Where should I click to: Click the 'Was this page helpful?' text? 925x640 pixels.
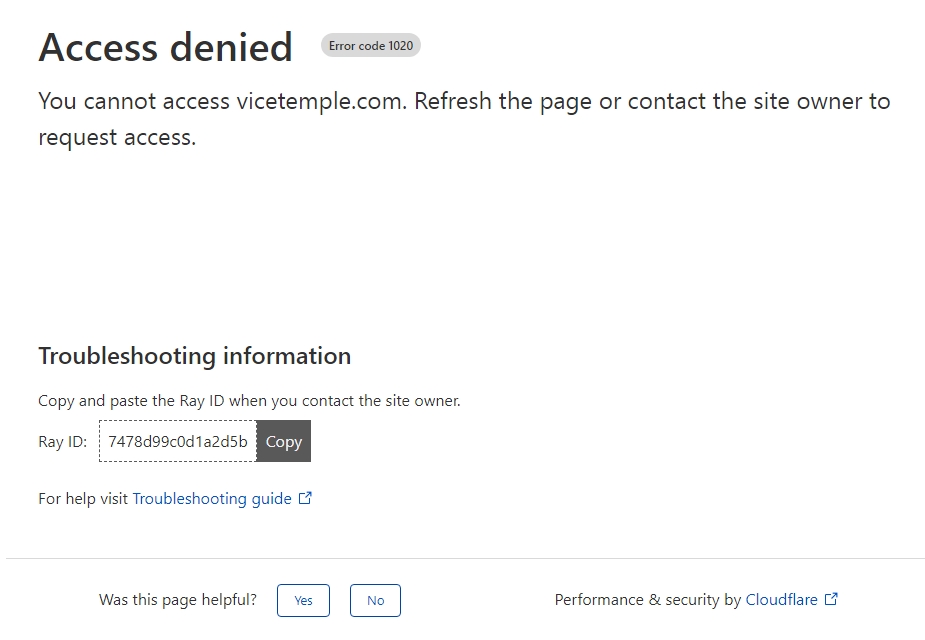178,600
